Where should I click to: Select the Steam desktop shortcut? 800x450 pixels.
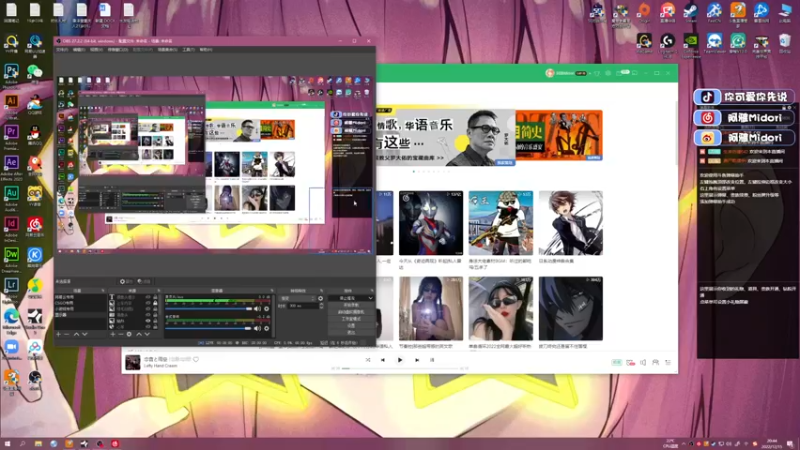click(x=691, y=10)
